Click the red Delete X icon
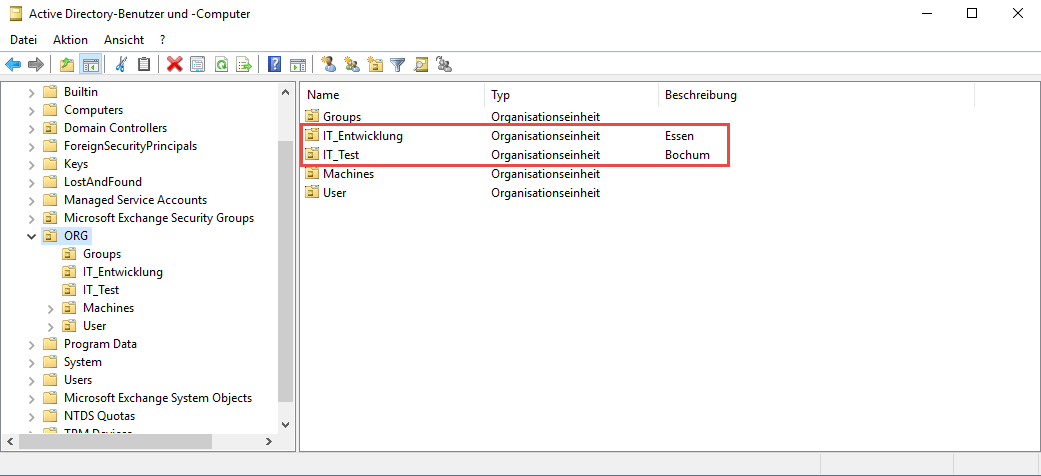 (174, 65)
